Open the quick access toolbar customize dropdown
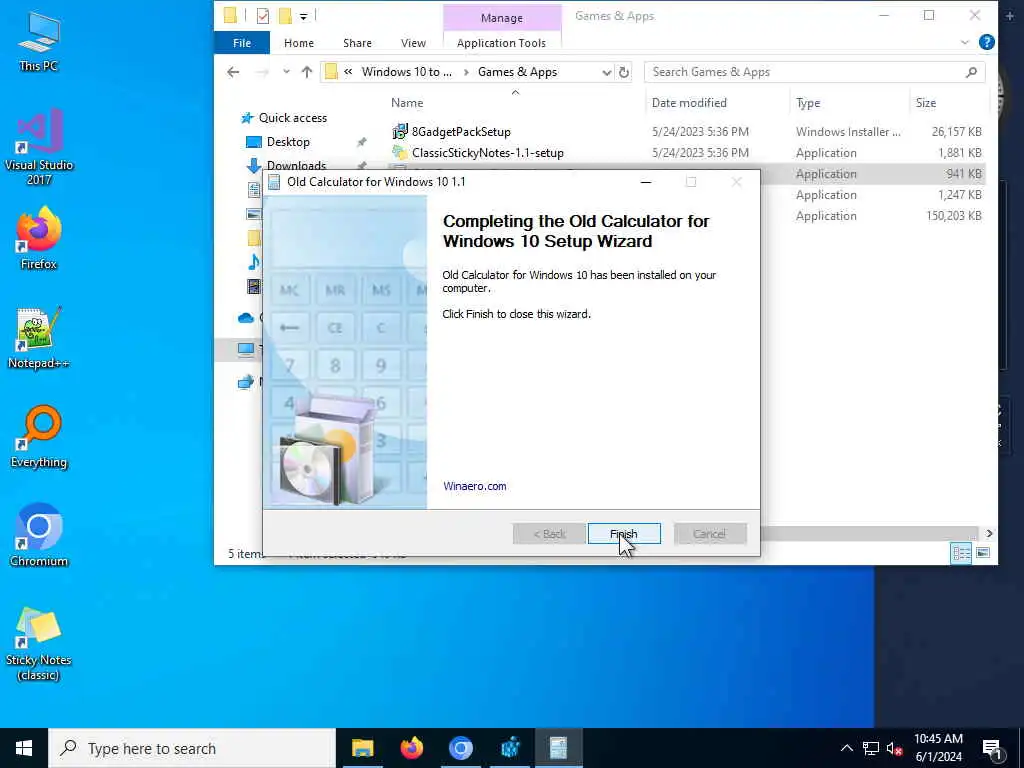The height and width of the screenshot is (768, 1024). (304, 16)
